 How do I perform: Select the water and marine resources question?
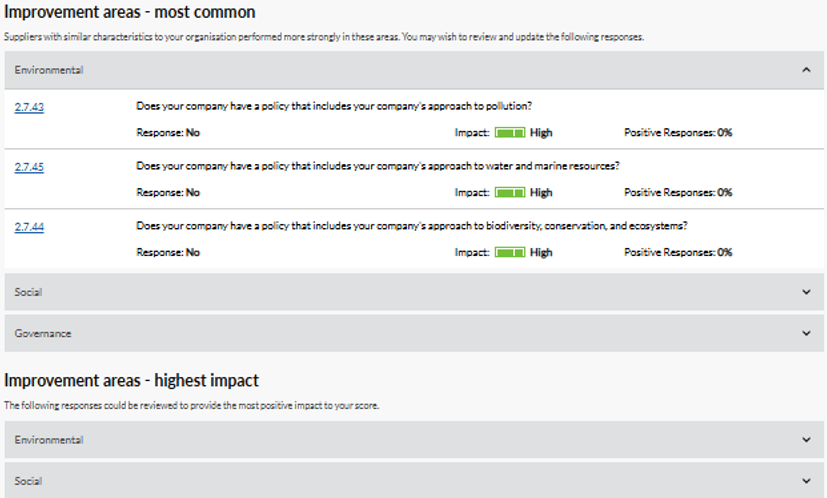378,166
